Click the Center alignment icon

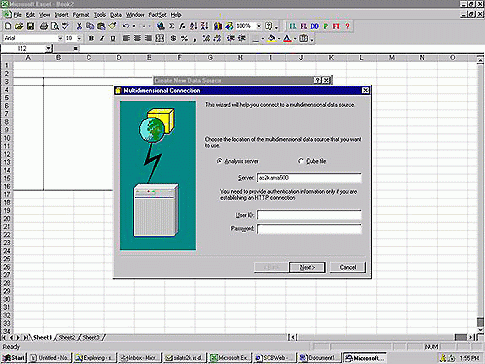coord(137,38)
